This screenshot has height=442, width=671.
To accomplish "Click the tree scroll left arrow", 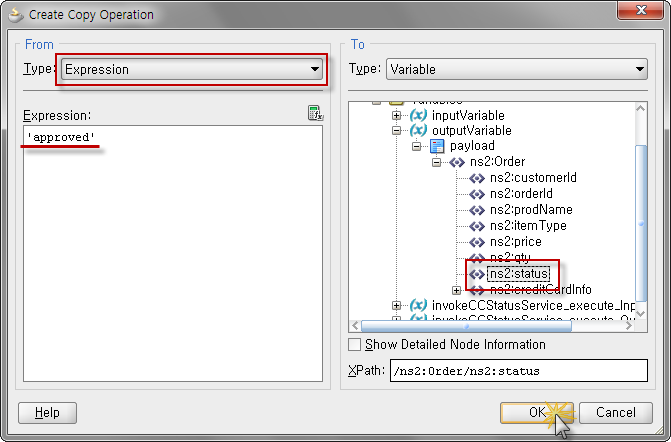I will click(x=355, y=326).
